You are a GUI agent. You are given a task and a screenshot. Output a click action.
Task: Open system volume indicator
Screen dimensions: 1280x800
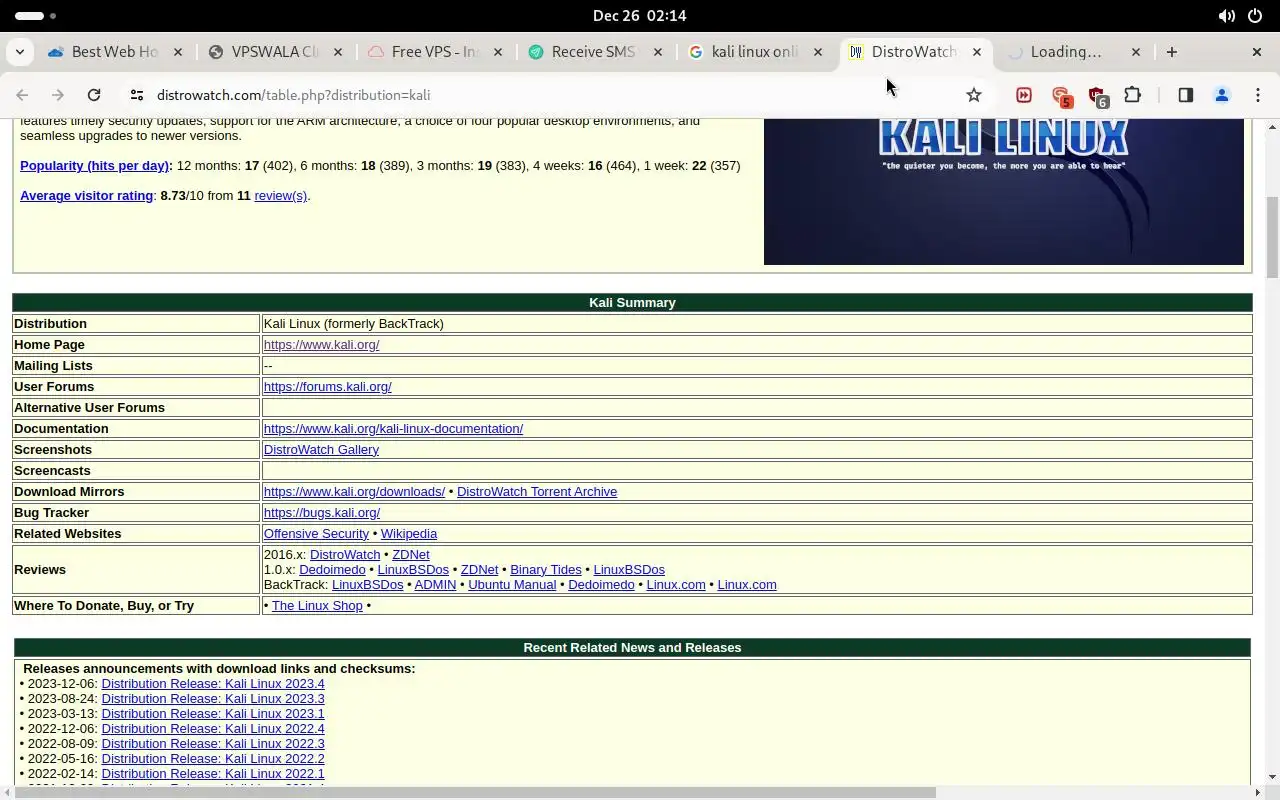click(x=1226, y=16)
